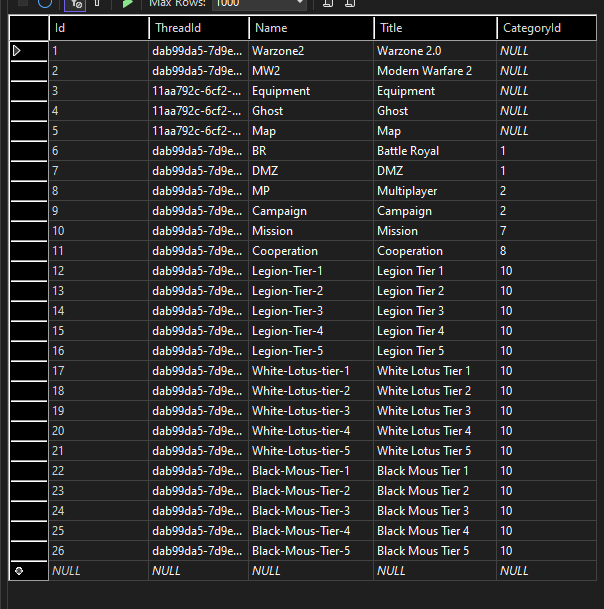Select the Title cell 'Legion Tier 4'
Viewport: 604px width, 609px height.
click(x=435, y=331)
